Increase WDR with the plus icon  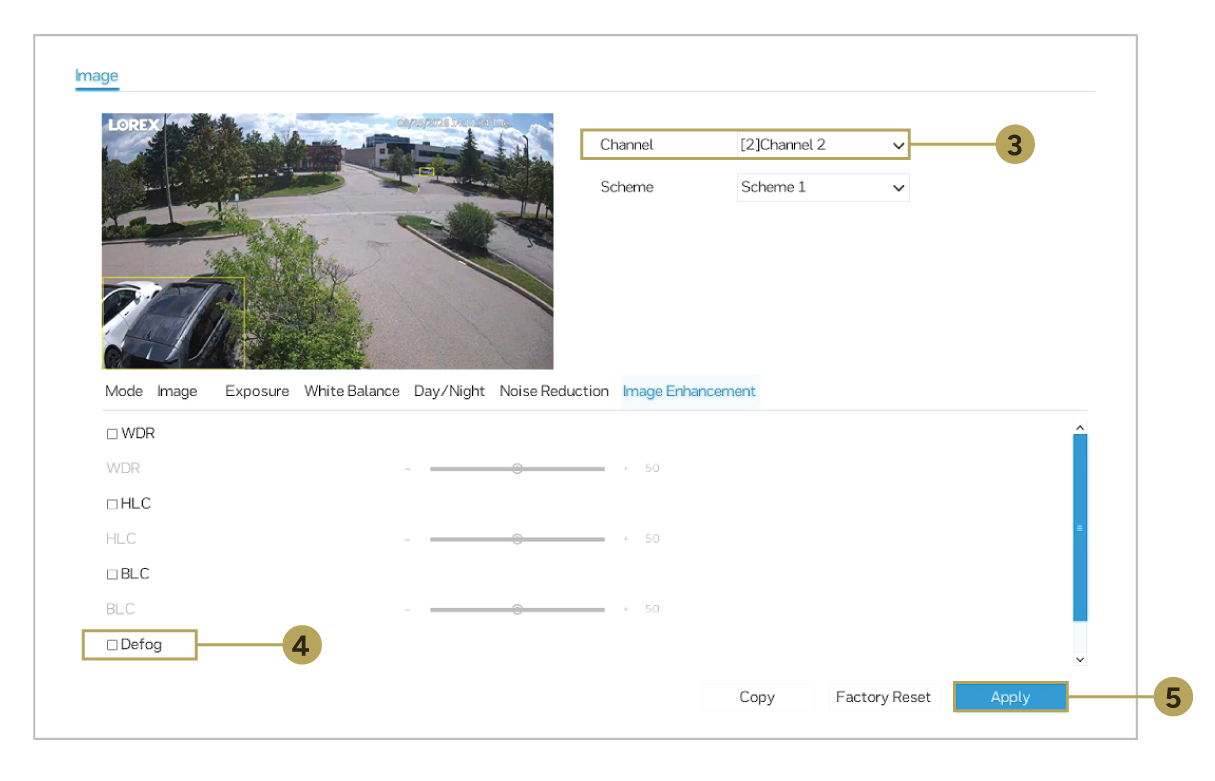pos(626,468)
